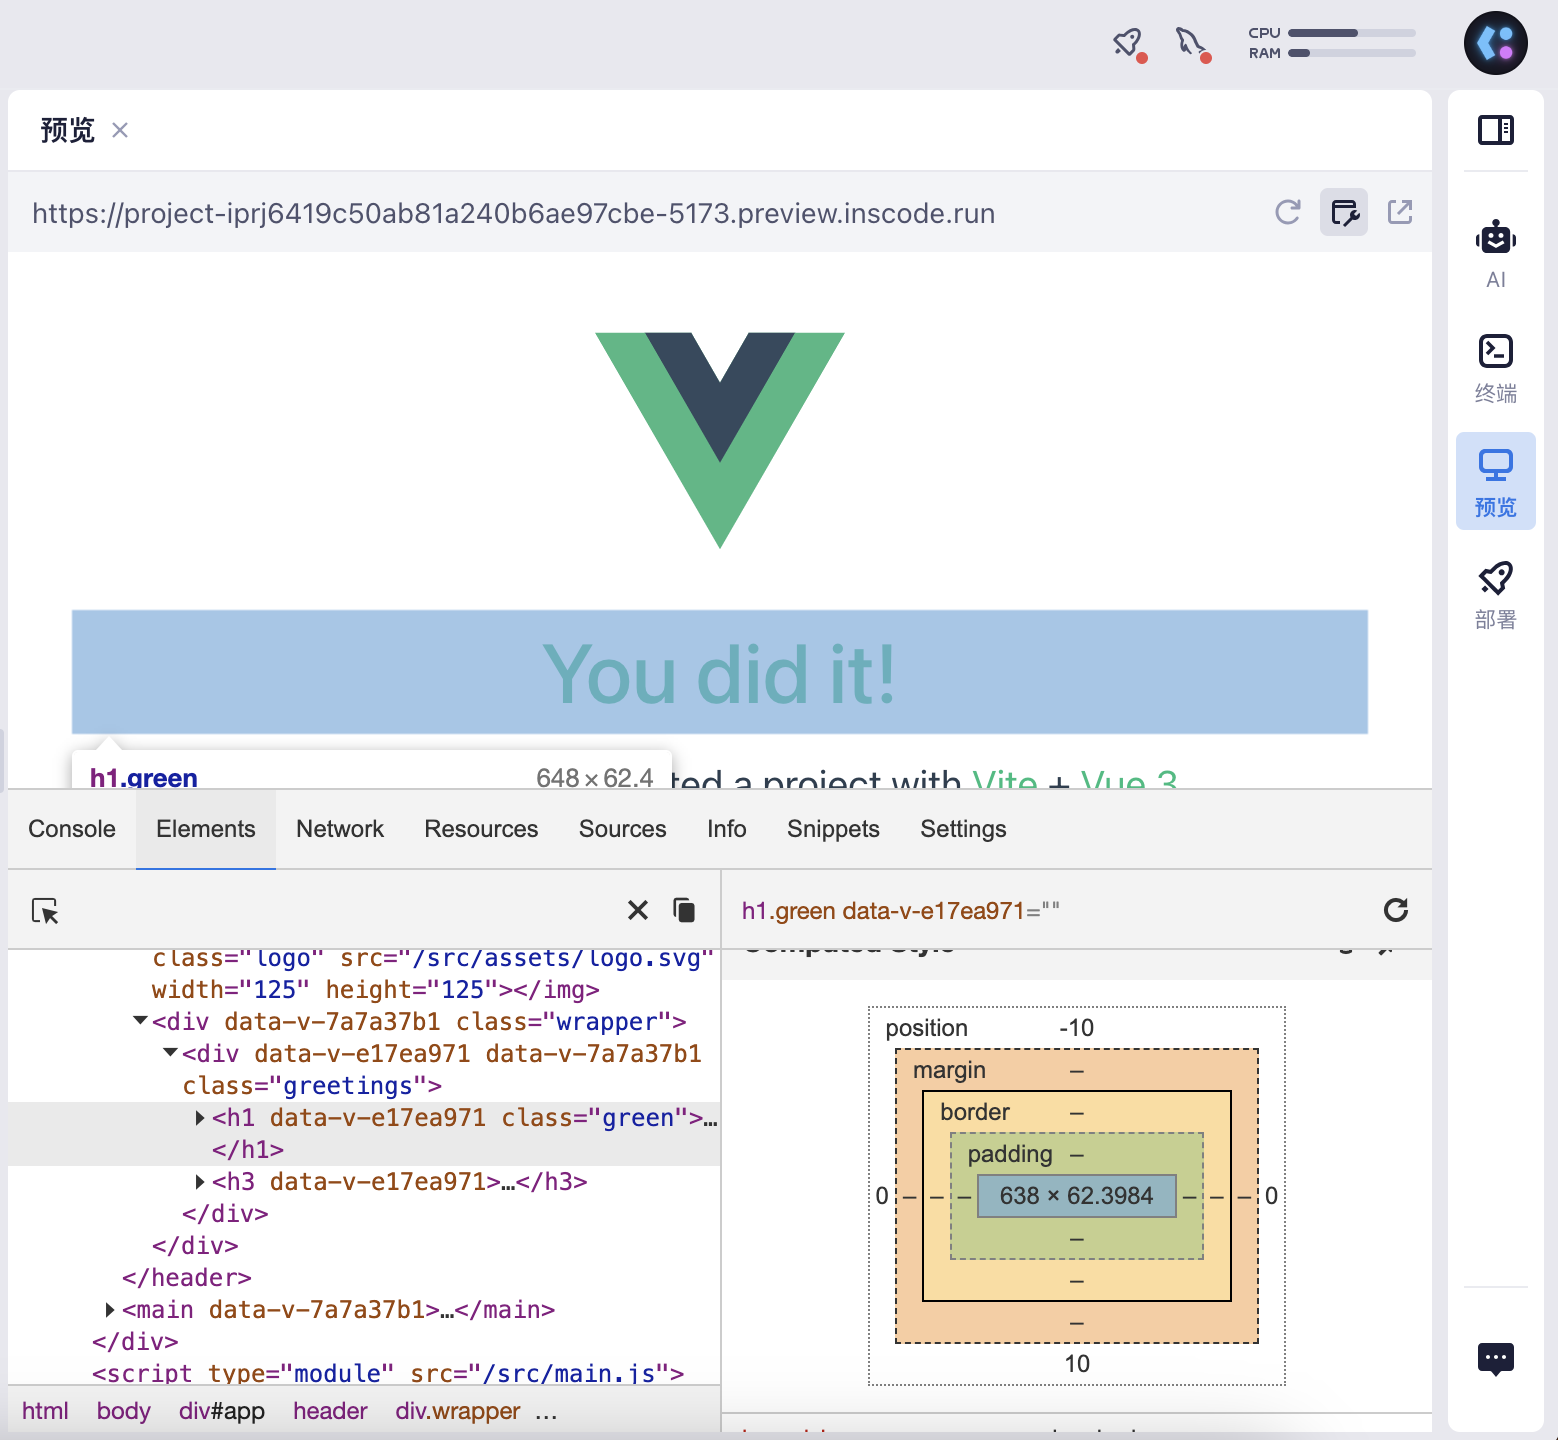Expand the h1 class green node

click(x=200, y=1118)
